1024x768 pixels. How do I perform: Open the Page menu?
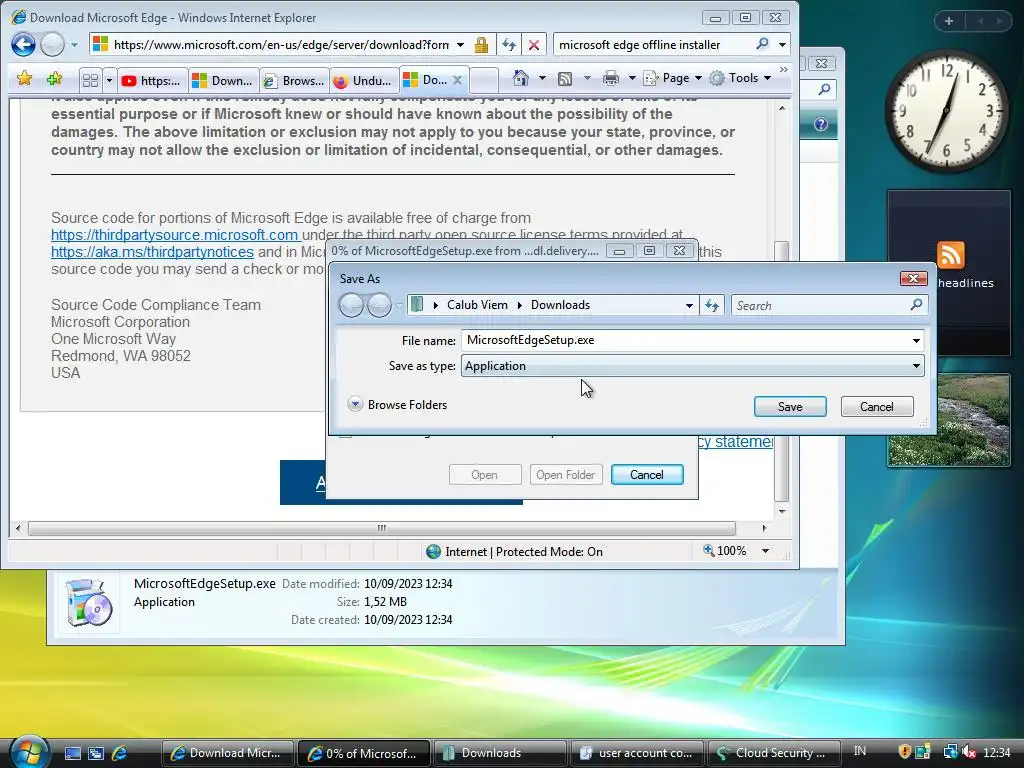(x=673, y=78)
